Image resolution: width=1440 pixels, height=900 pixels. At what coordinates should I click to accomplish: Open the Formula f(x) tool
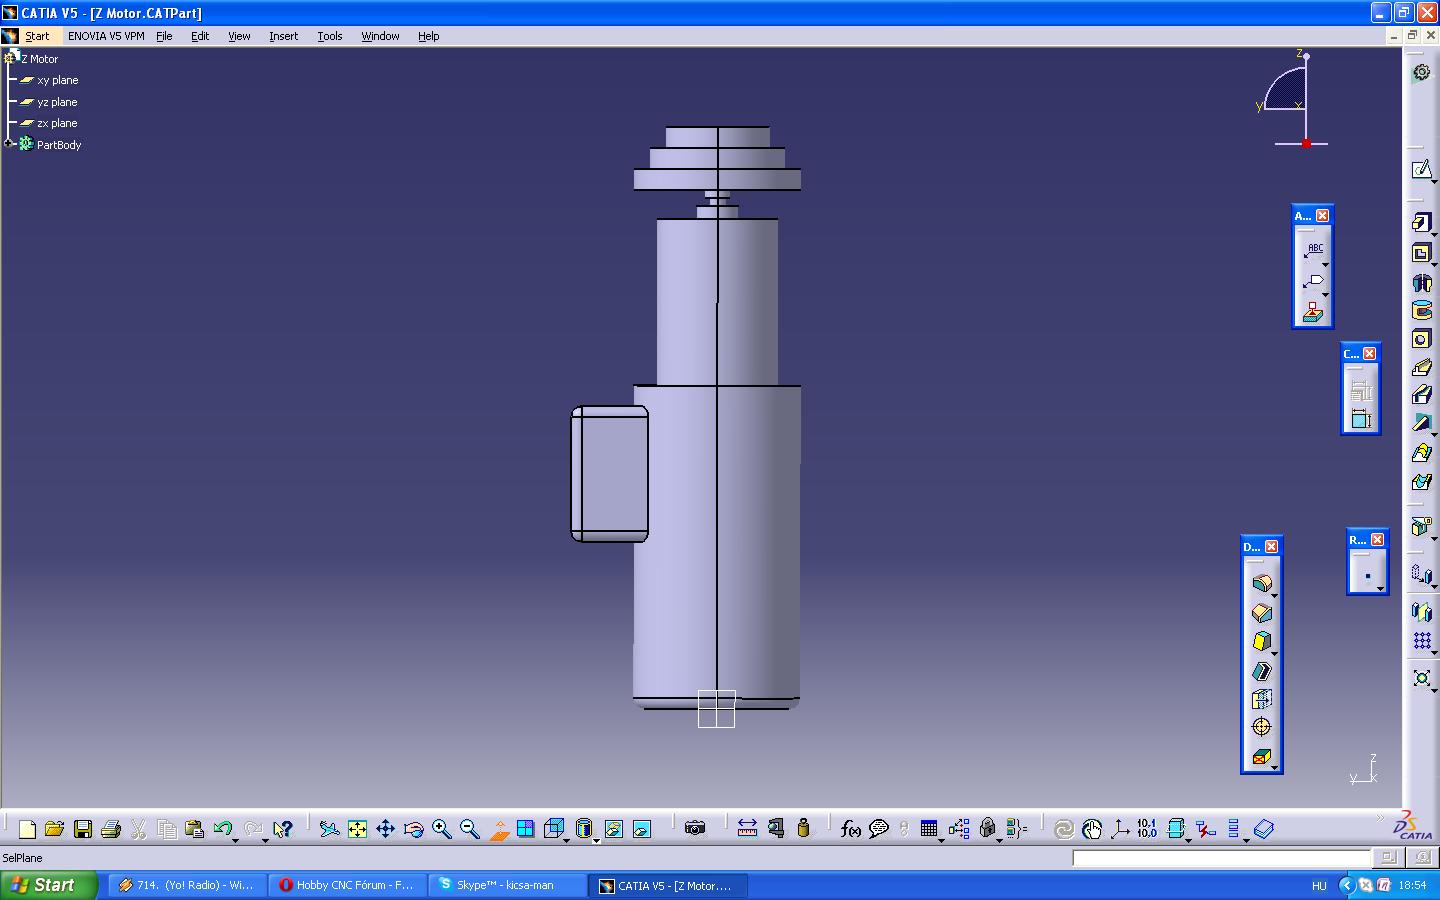[850, 829]
